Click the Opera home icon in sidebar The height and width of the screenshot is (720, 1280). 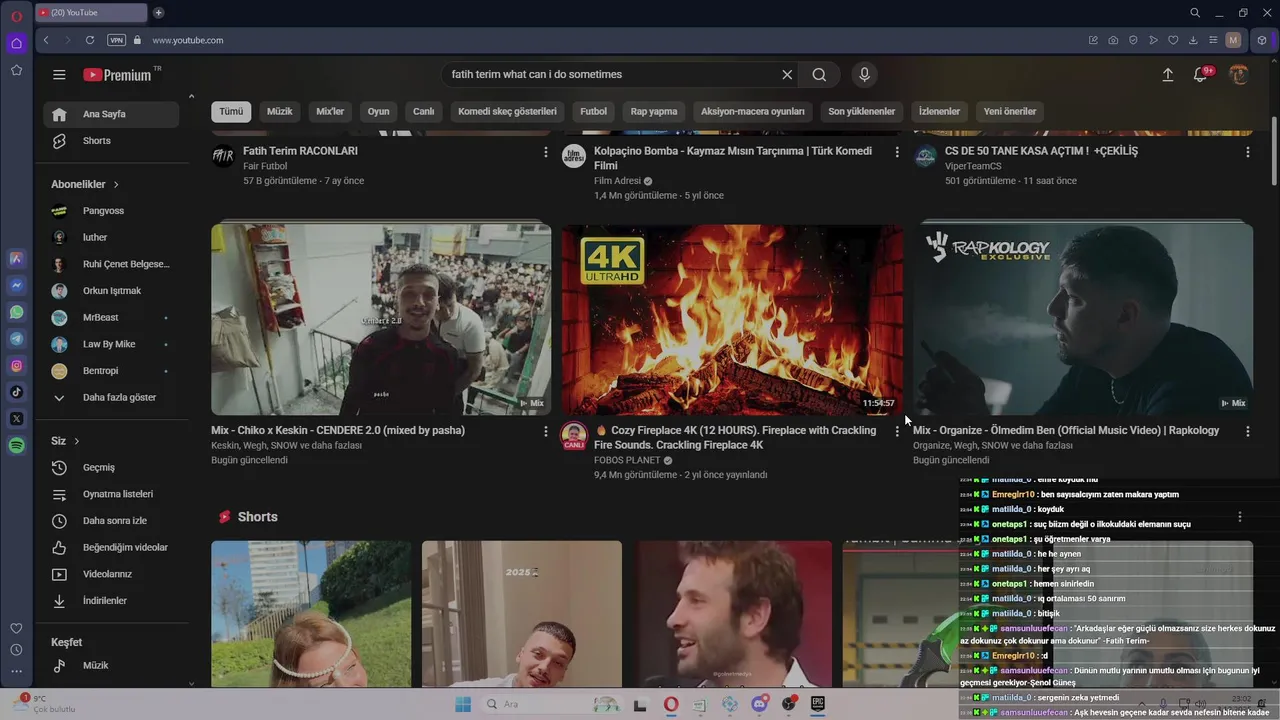click(x=16, y=43)
